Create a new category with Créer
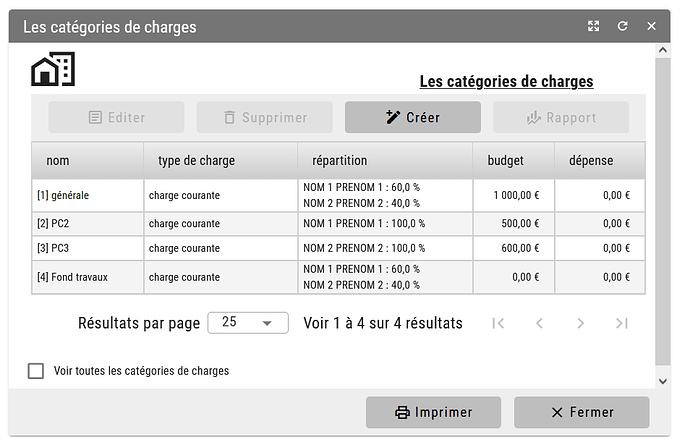The width and height of the screenshot is (690, 444). [x=413, y=117]
